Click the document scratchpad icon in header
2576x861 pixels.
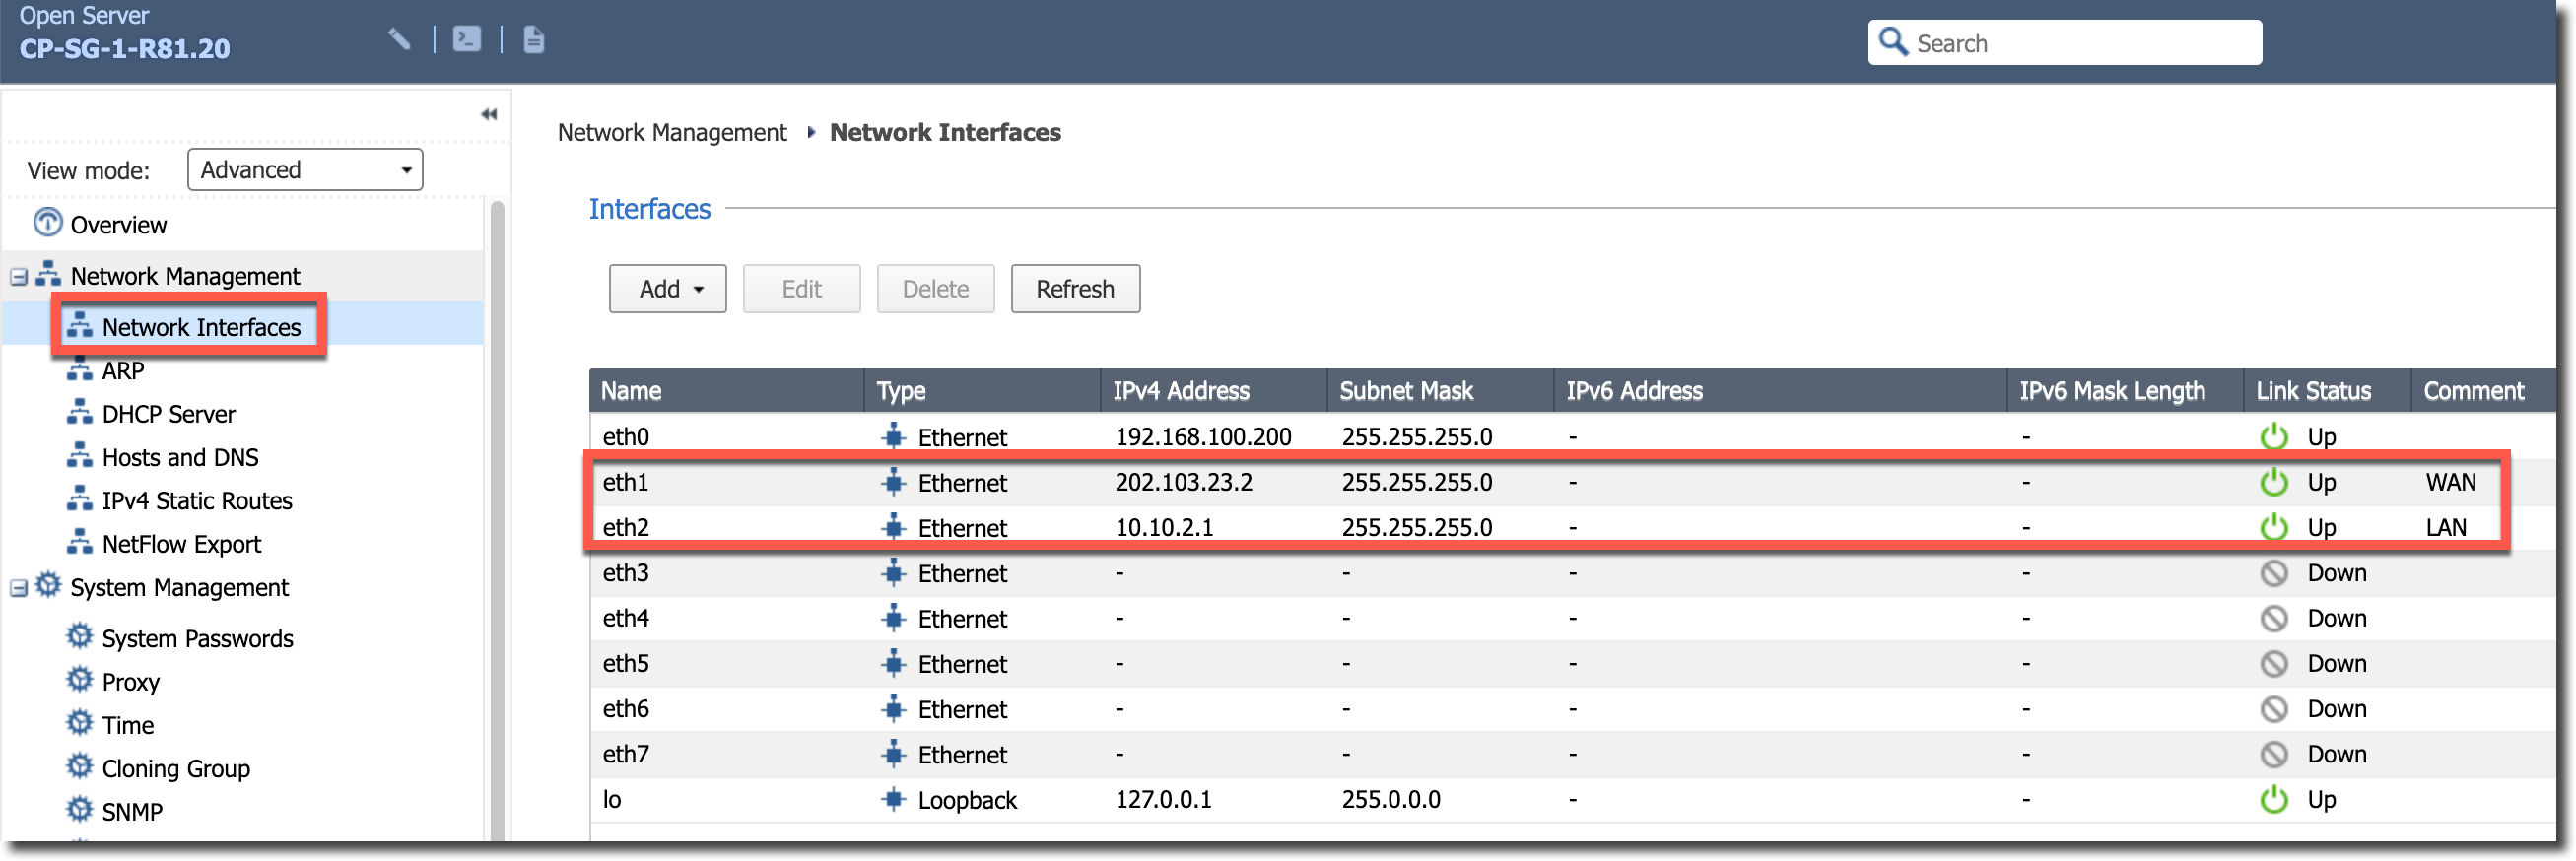click(x=534, y=40)
